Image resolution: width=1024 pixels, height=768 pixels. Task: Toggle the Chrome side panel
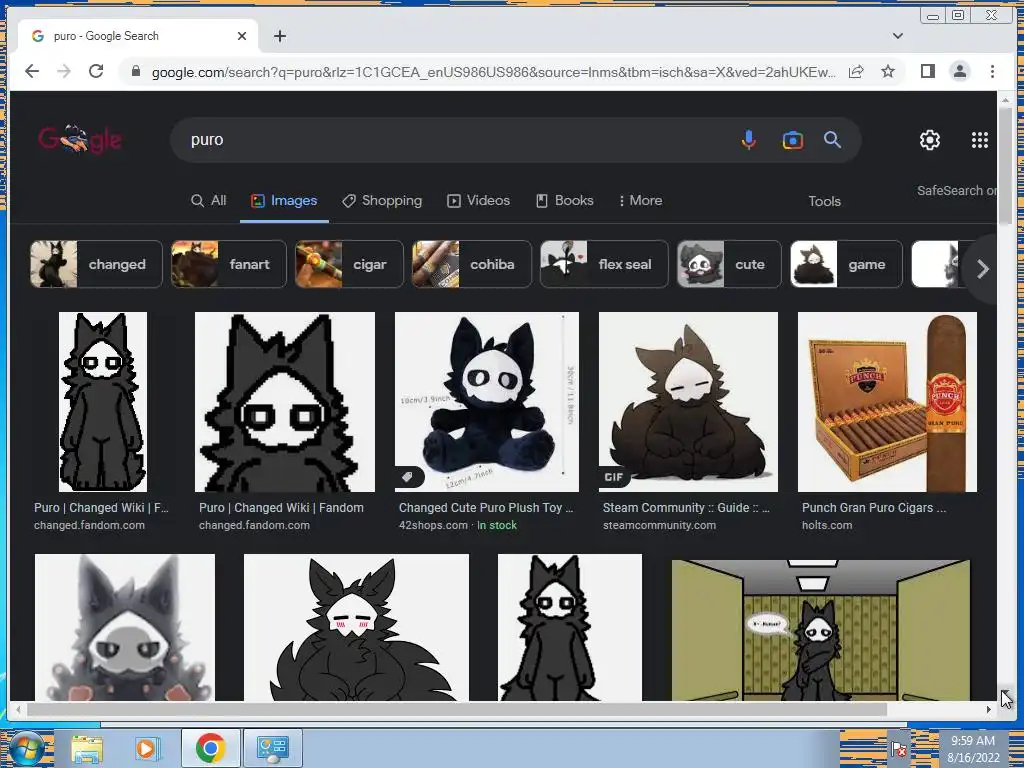927,71
